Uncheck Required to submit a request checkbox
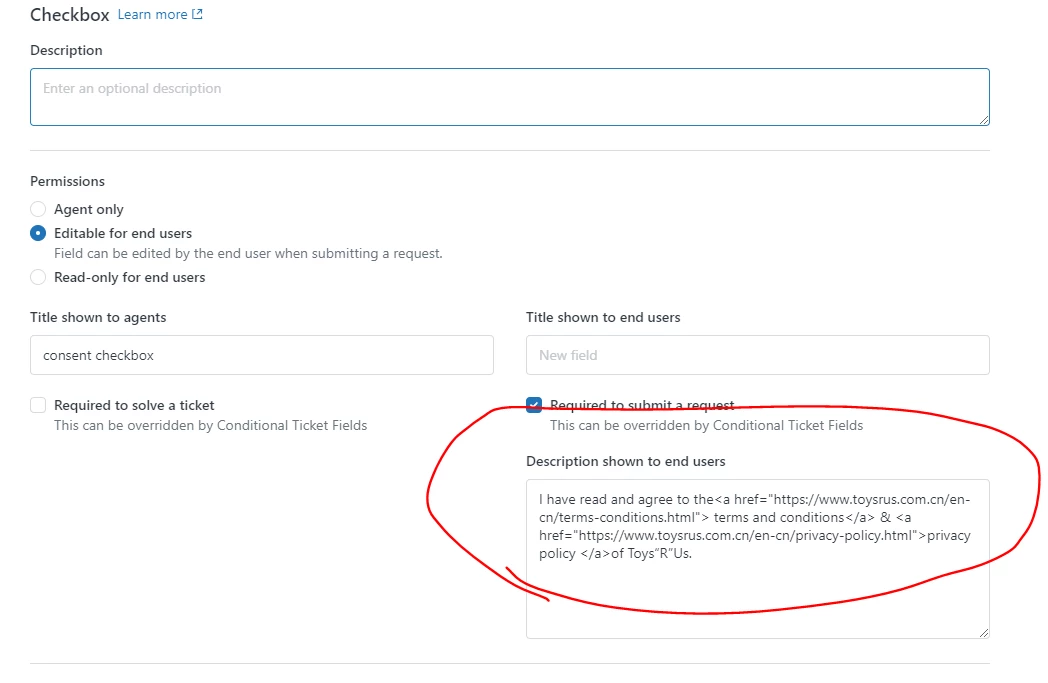 click(534, 405)
